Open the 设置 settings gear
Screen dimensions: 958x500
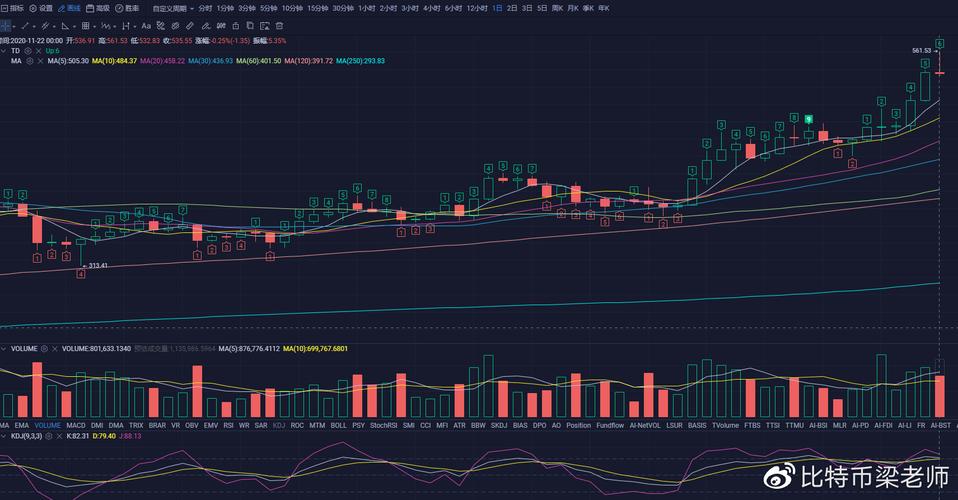coord(41,9)
